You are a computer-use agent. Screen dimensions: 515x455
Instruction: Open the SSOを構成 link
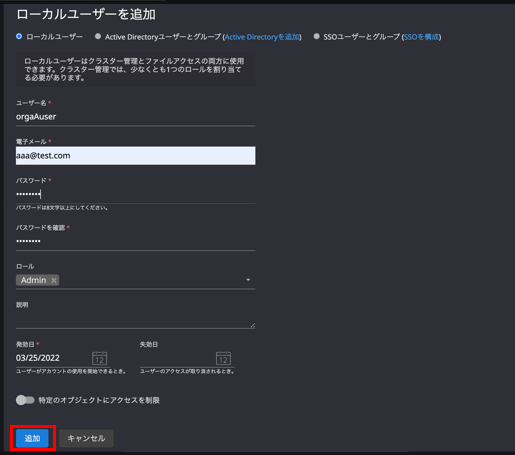pyautogui.click(x=421, y=37)
